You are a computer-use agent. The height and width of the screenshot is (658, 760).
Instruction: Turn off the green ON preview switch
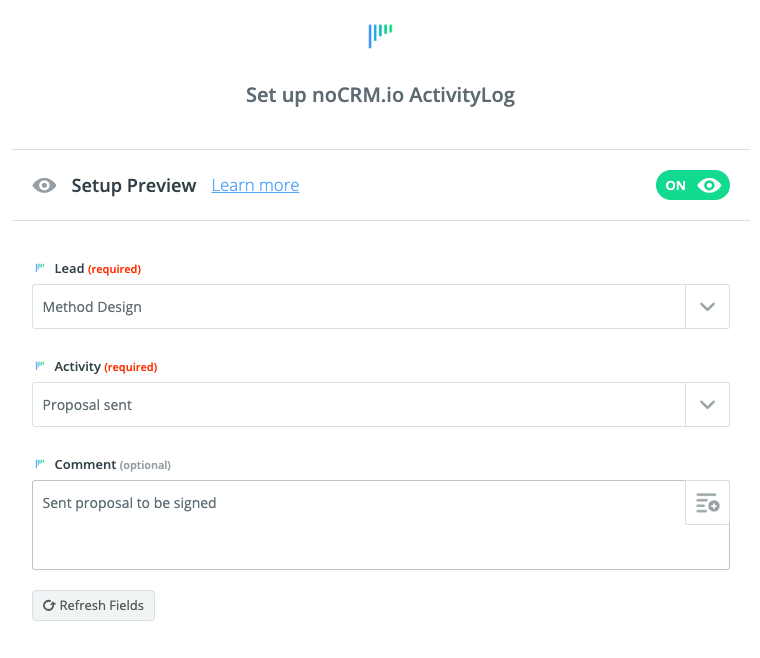pos(692,186)
